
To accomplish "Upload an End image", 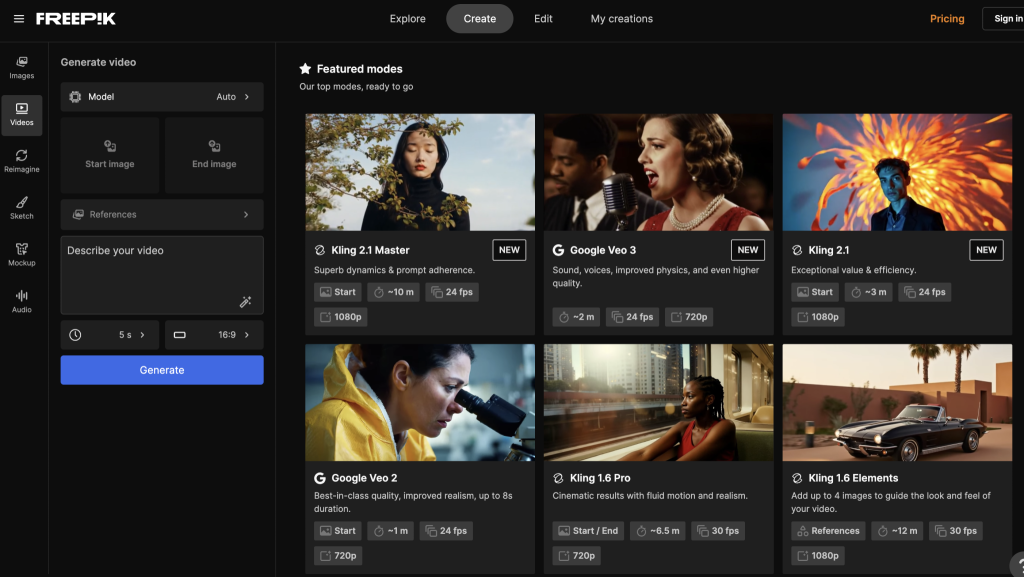I will click(214, 155).
